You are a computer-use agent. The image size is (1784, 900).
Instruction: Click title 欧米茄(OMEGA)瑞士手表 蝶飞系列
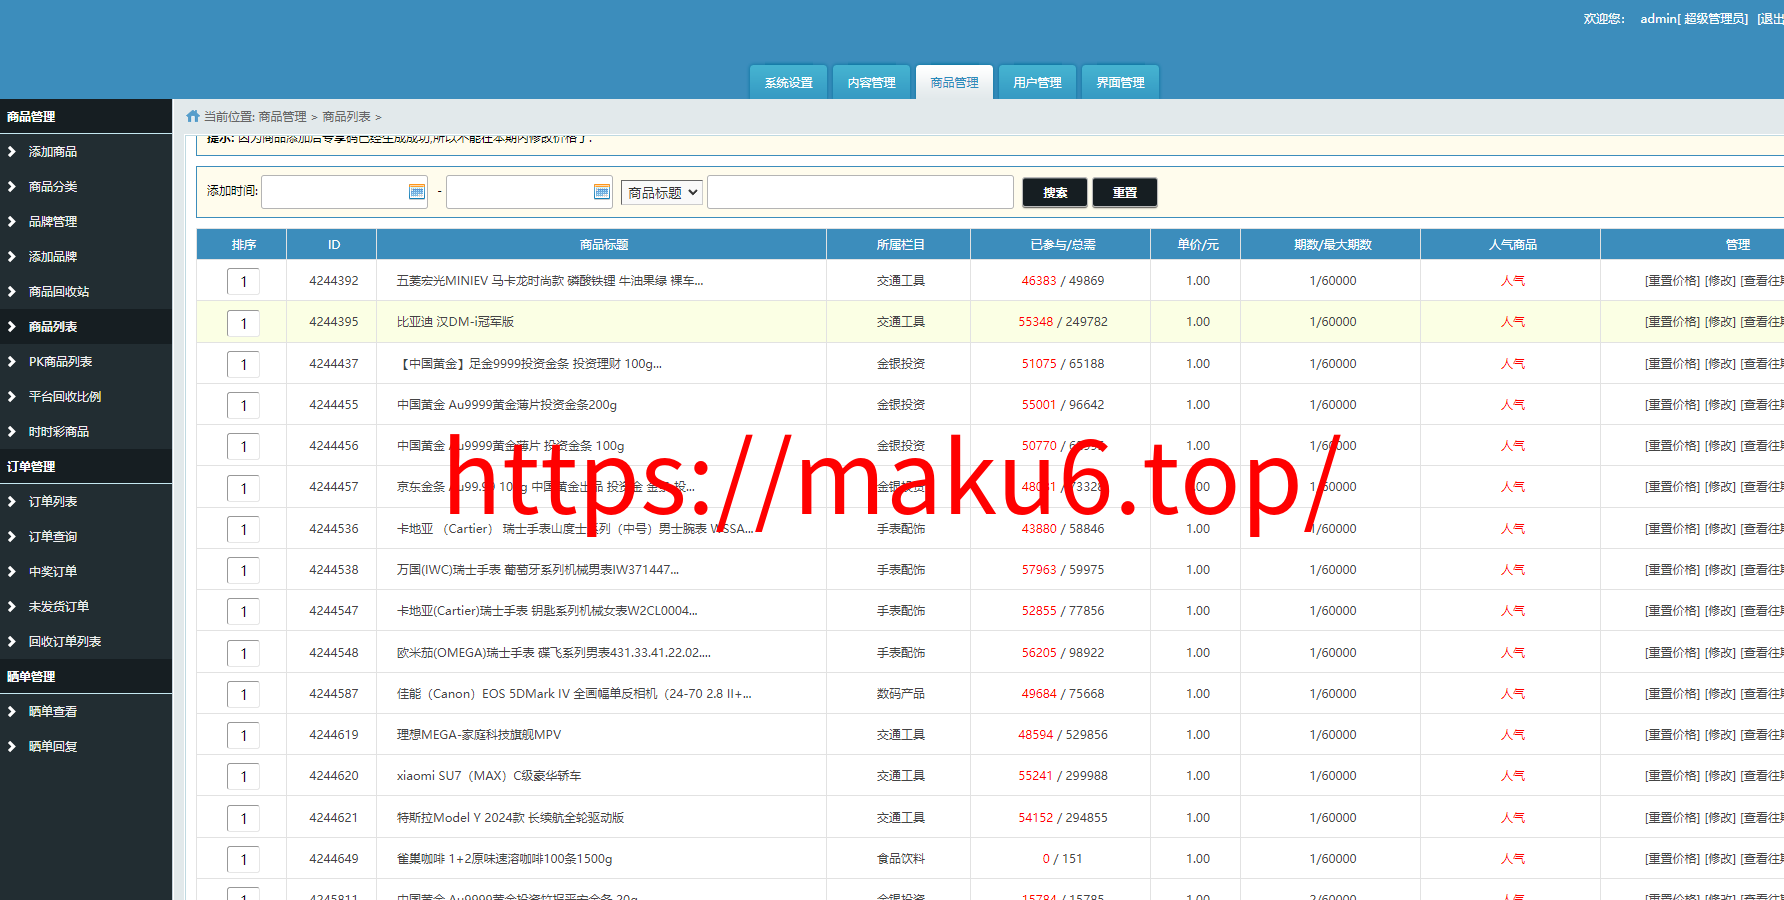point(554,653)
